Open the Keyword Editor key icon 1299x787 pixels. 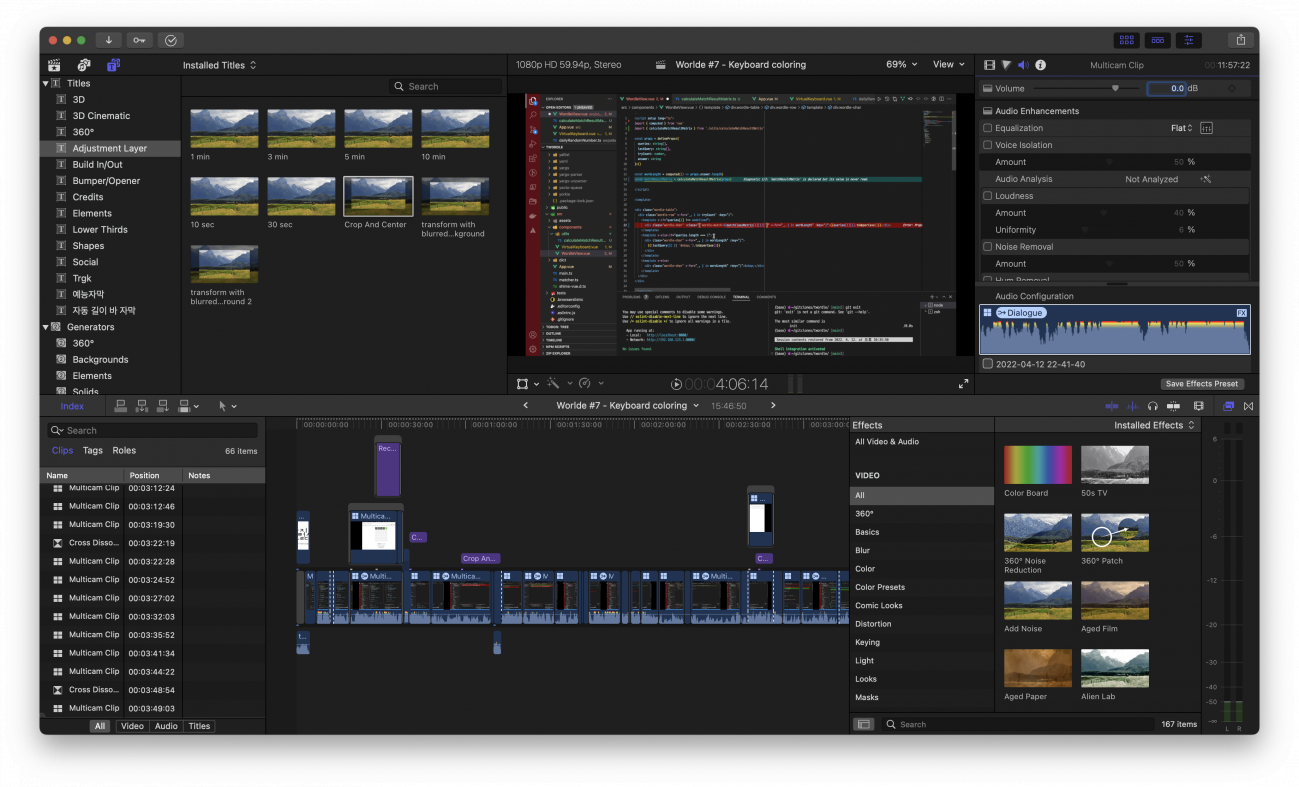(139, 40)
